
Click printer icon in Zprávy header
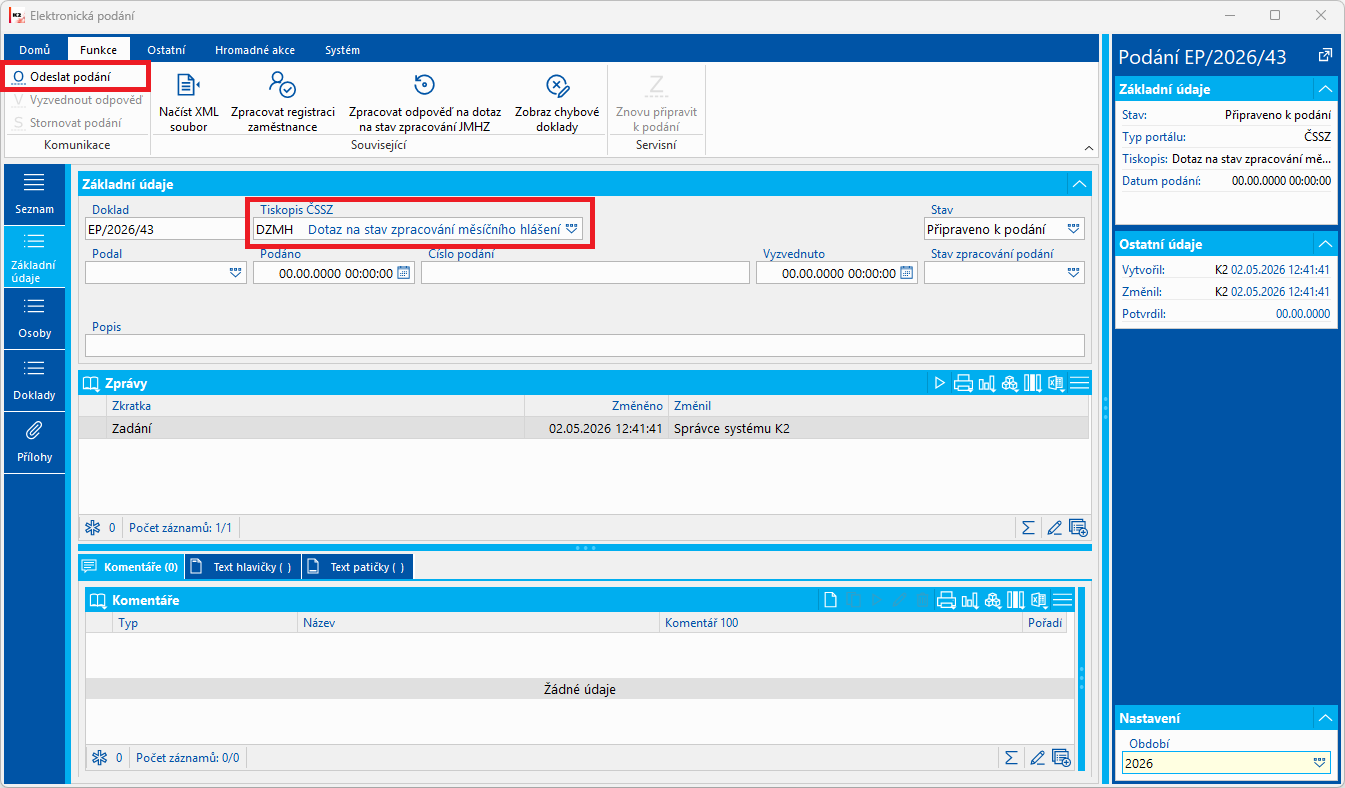(963, 383)
